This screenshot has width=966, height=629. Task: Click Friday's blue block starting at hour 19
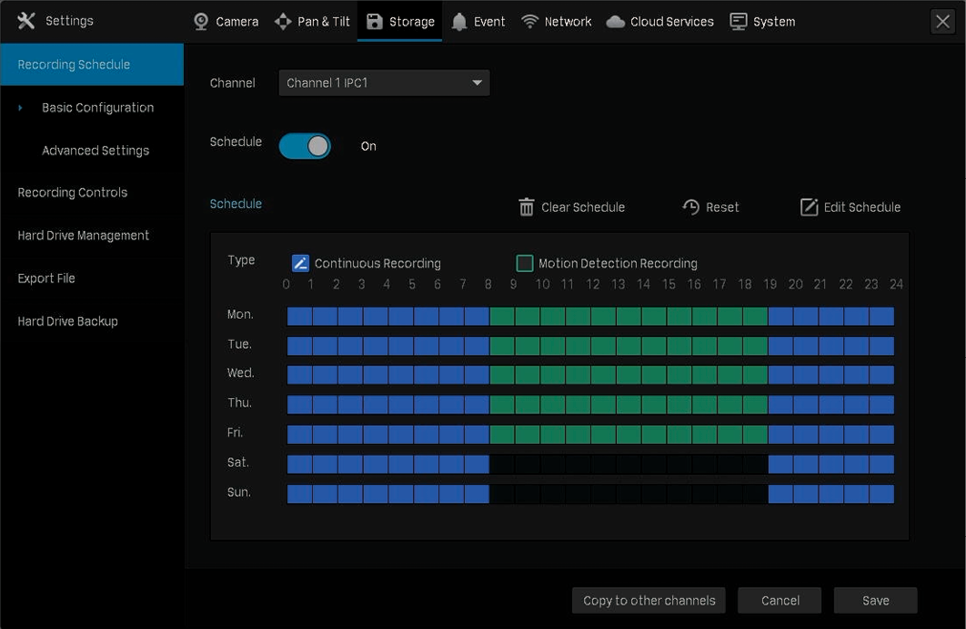pyautogui.click(x=781, y=434)
